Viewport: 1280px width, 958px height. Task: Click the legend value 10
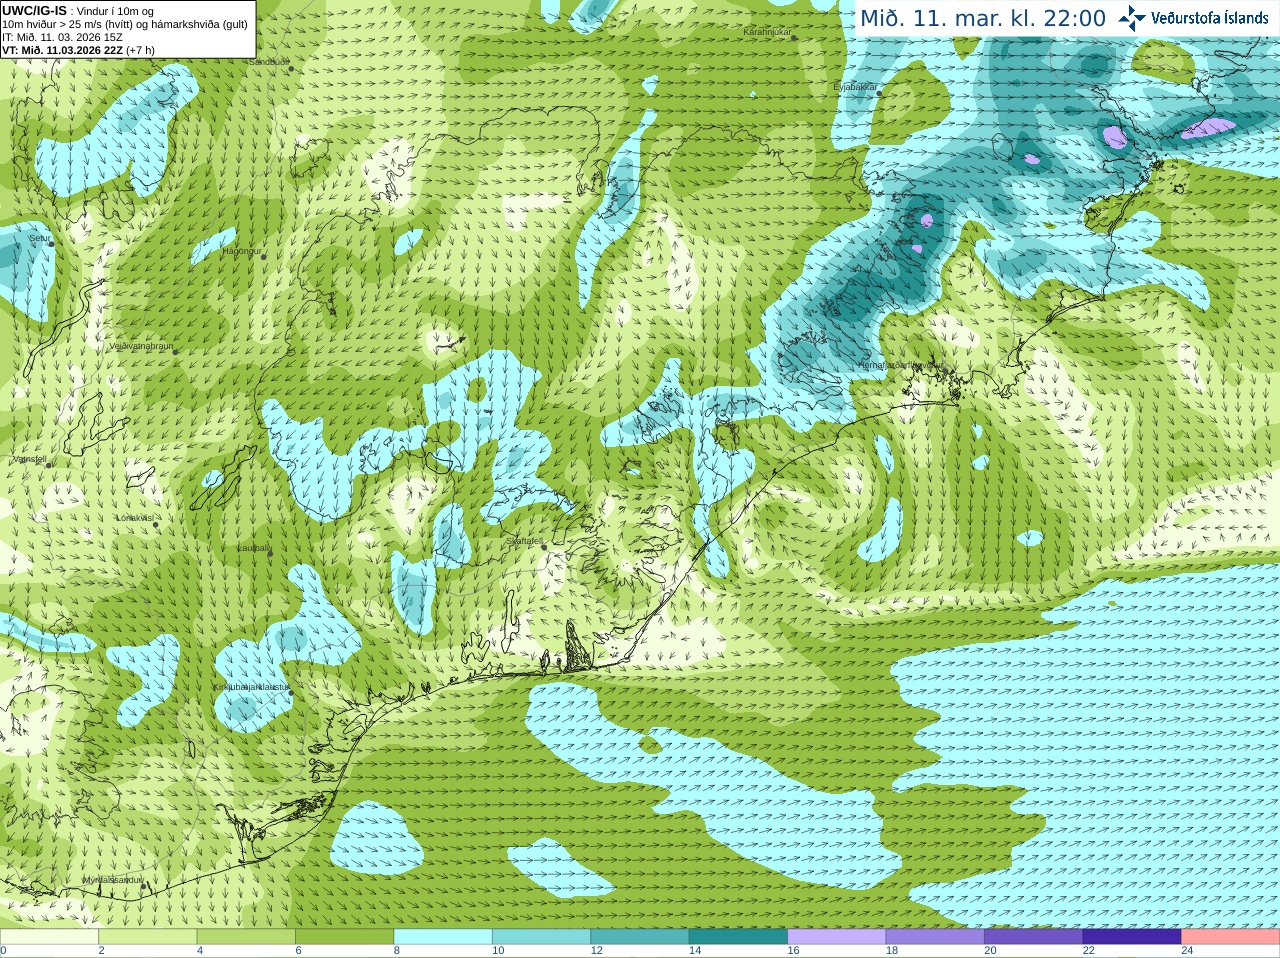(498, 951)
